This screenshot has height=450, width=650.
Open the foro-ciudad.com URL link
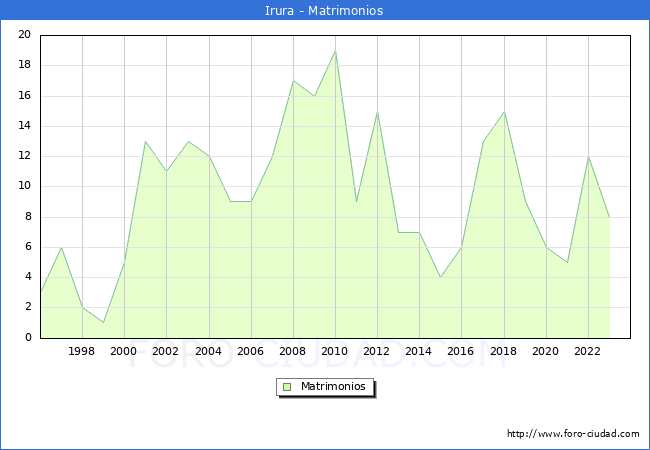(x=573, y=434)
